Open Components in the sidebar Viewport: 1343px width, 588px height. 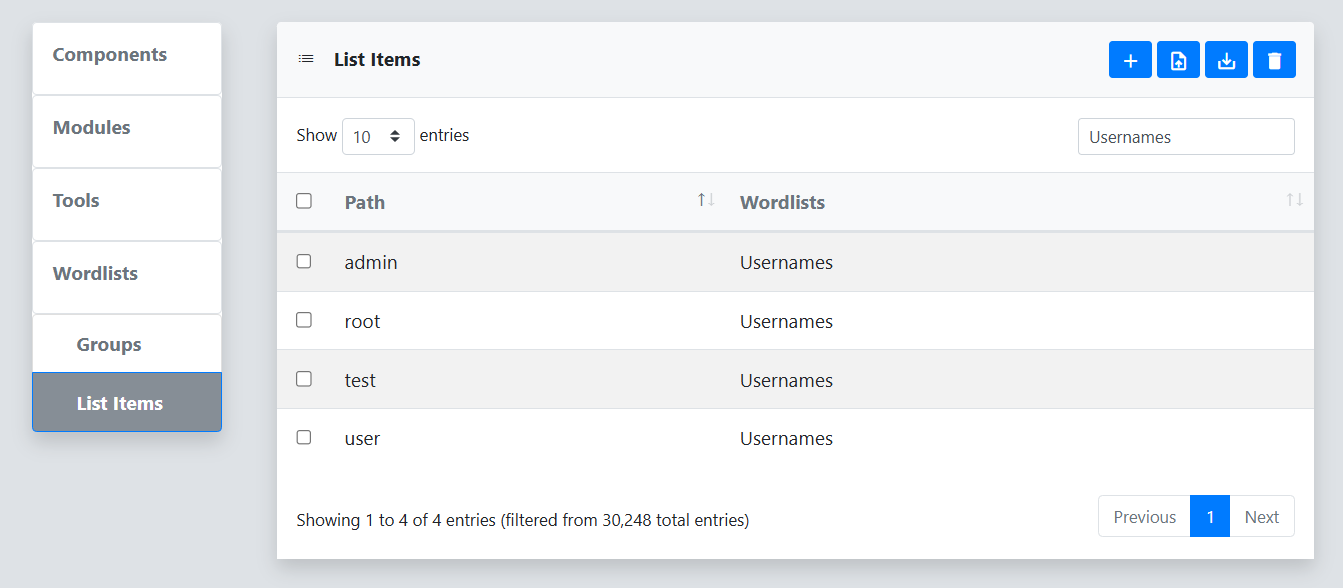pyautogui.click(x=127, y=59)
